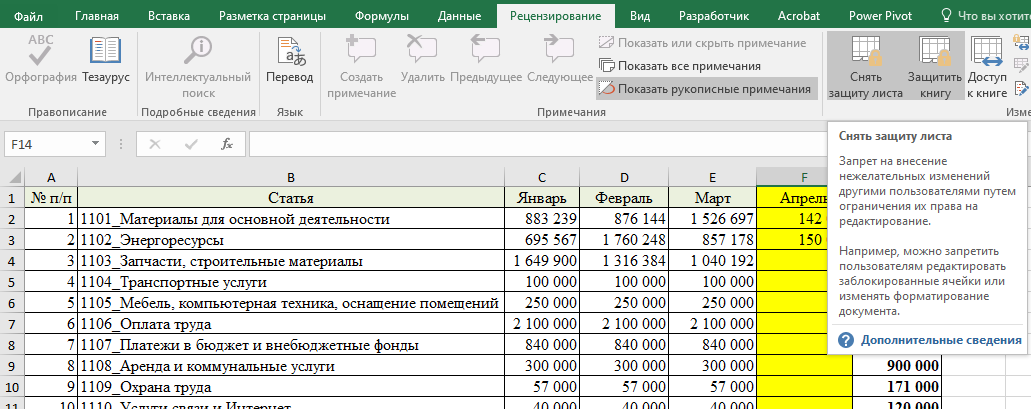
Task: Open the Формулы tab
Action: tap(381, 16)
